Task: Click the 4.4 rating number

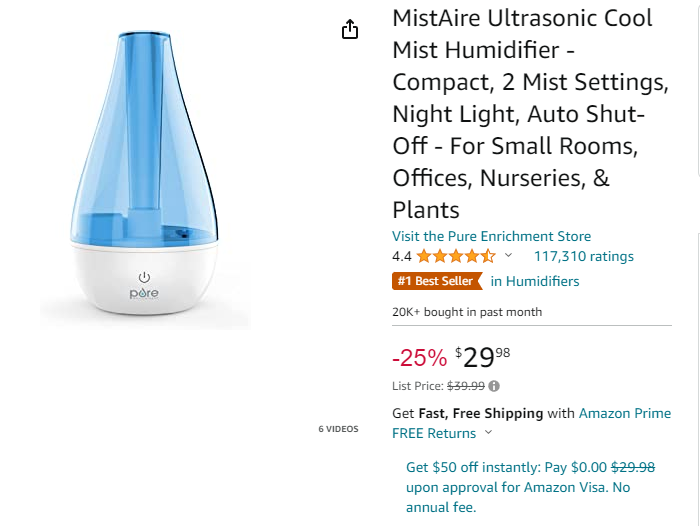Action: coord(402,256)
